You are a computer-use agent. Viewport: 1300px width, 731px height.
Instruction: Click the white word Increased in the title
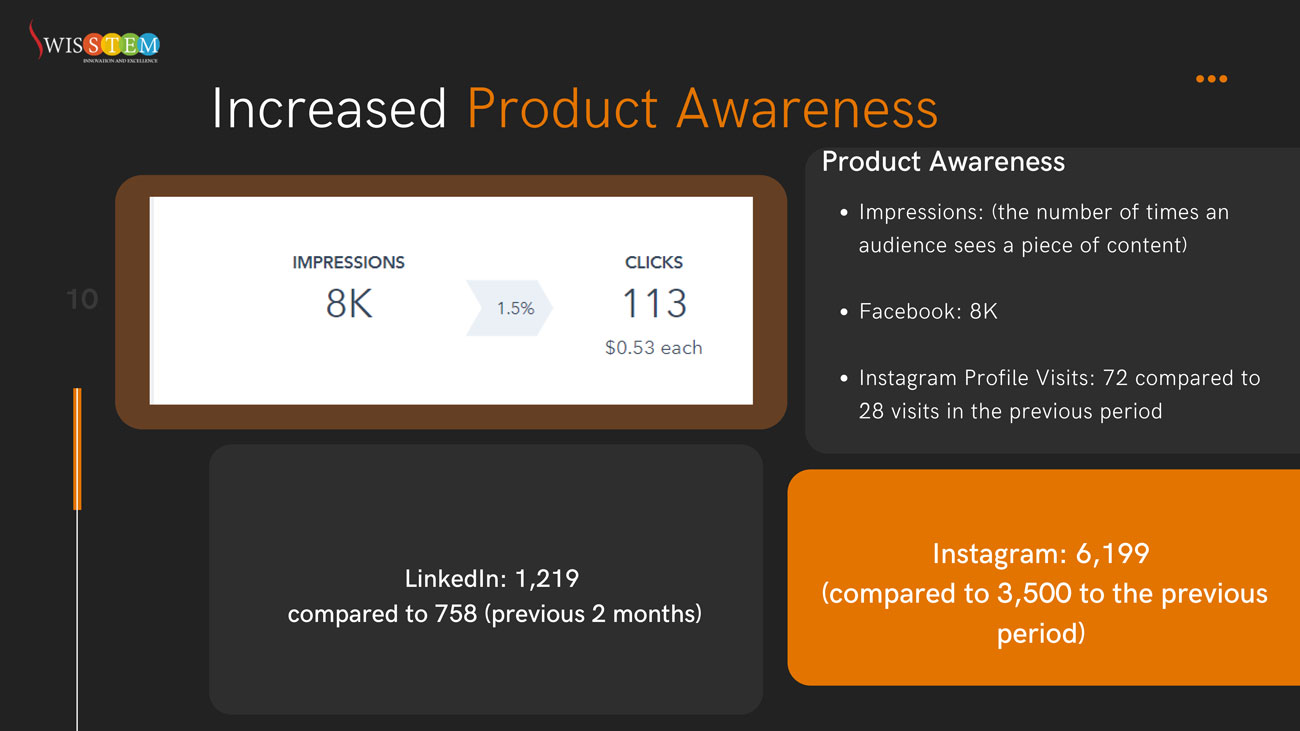tap(329, 109)
